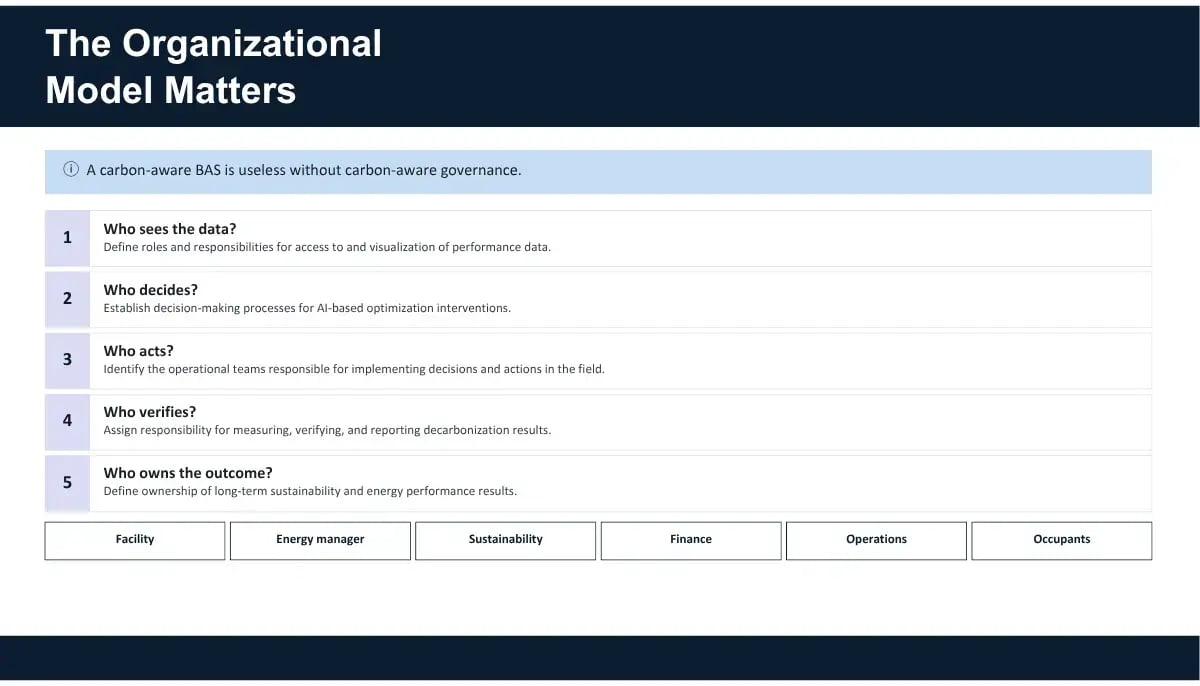Select the number 3 badge
1200x686 pixels.
pyautogui.click(x=67, y=360)
